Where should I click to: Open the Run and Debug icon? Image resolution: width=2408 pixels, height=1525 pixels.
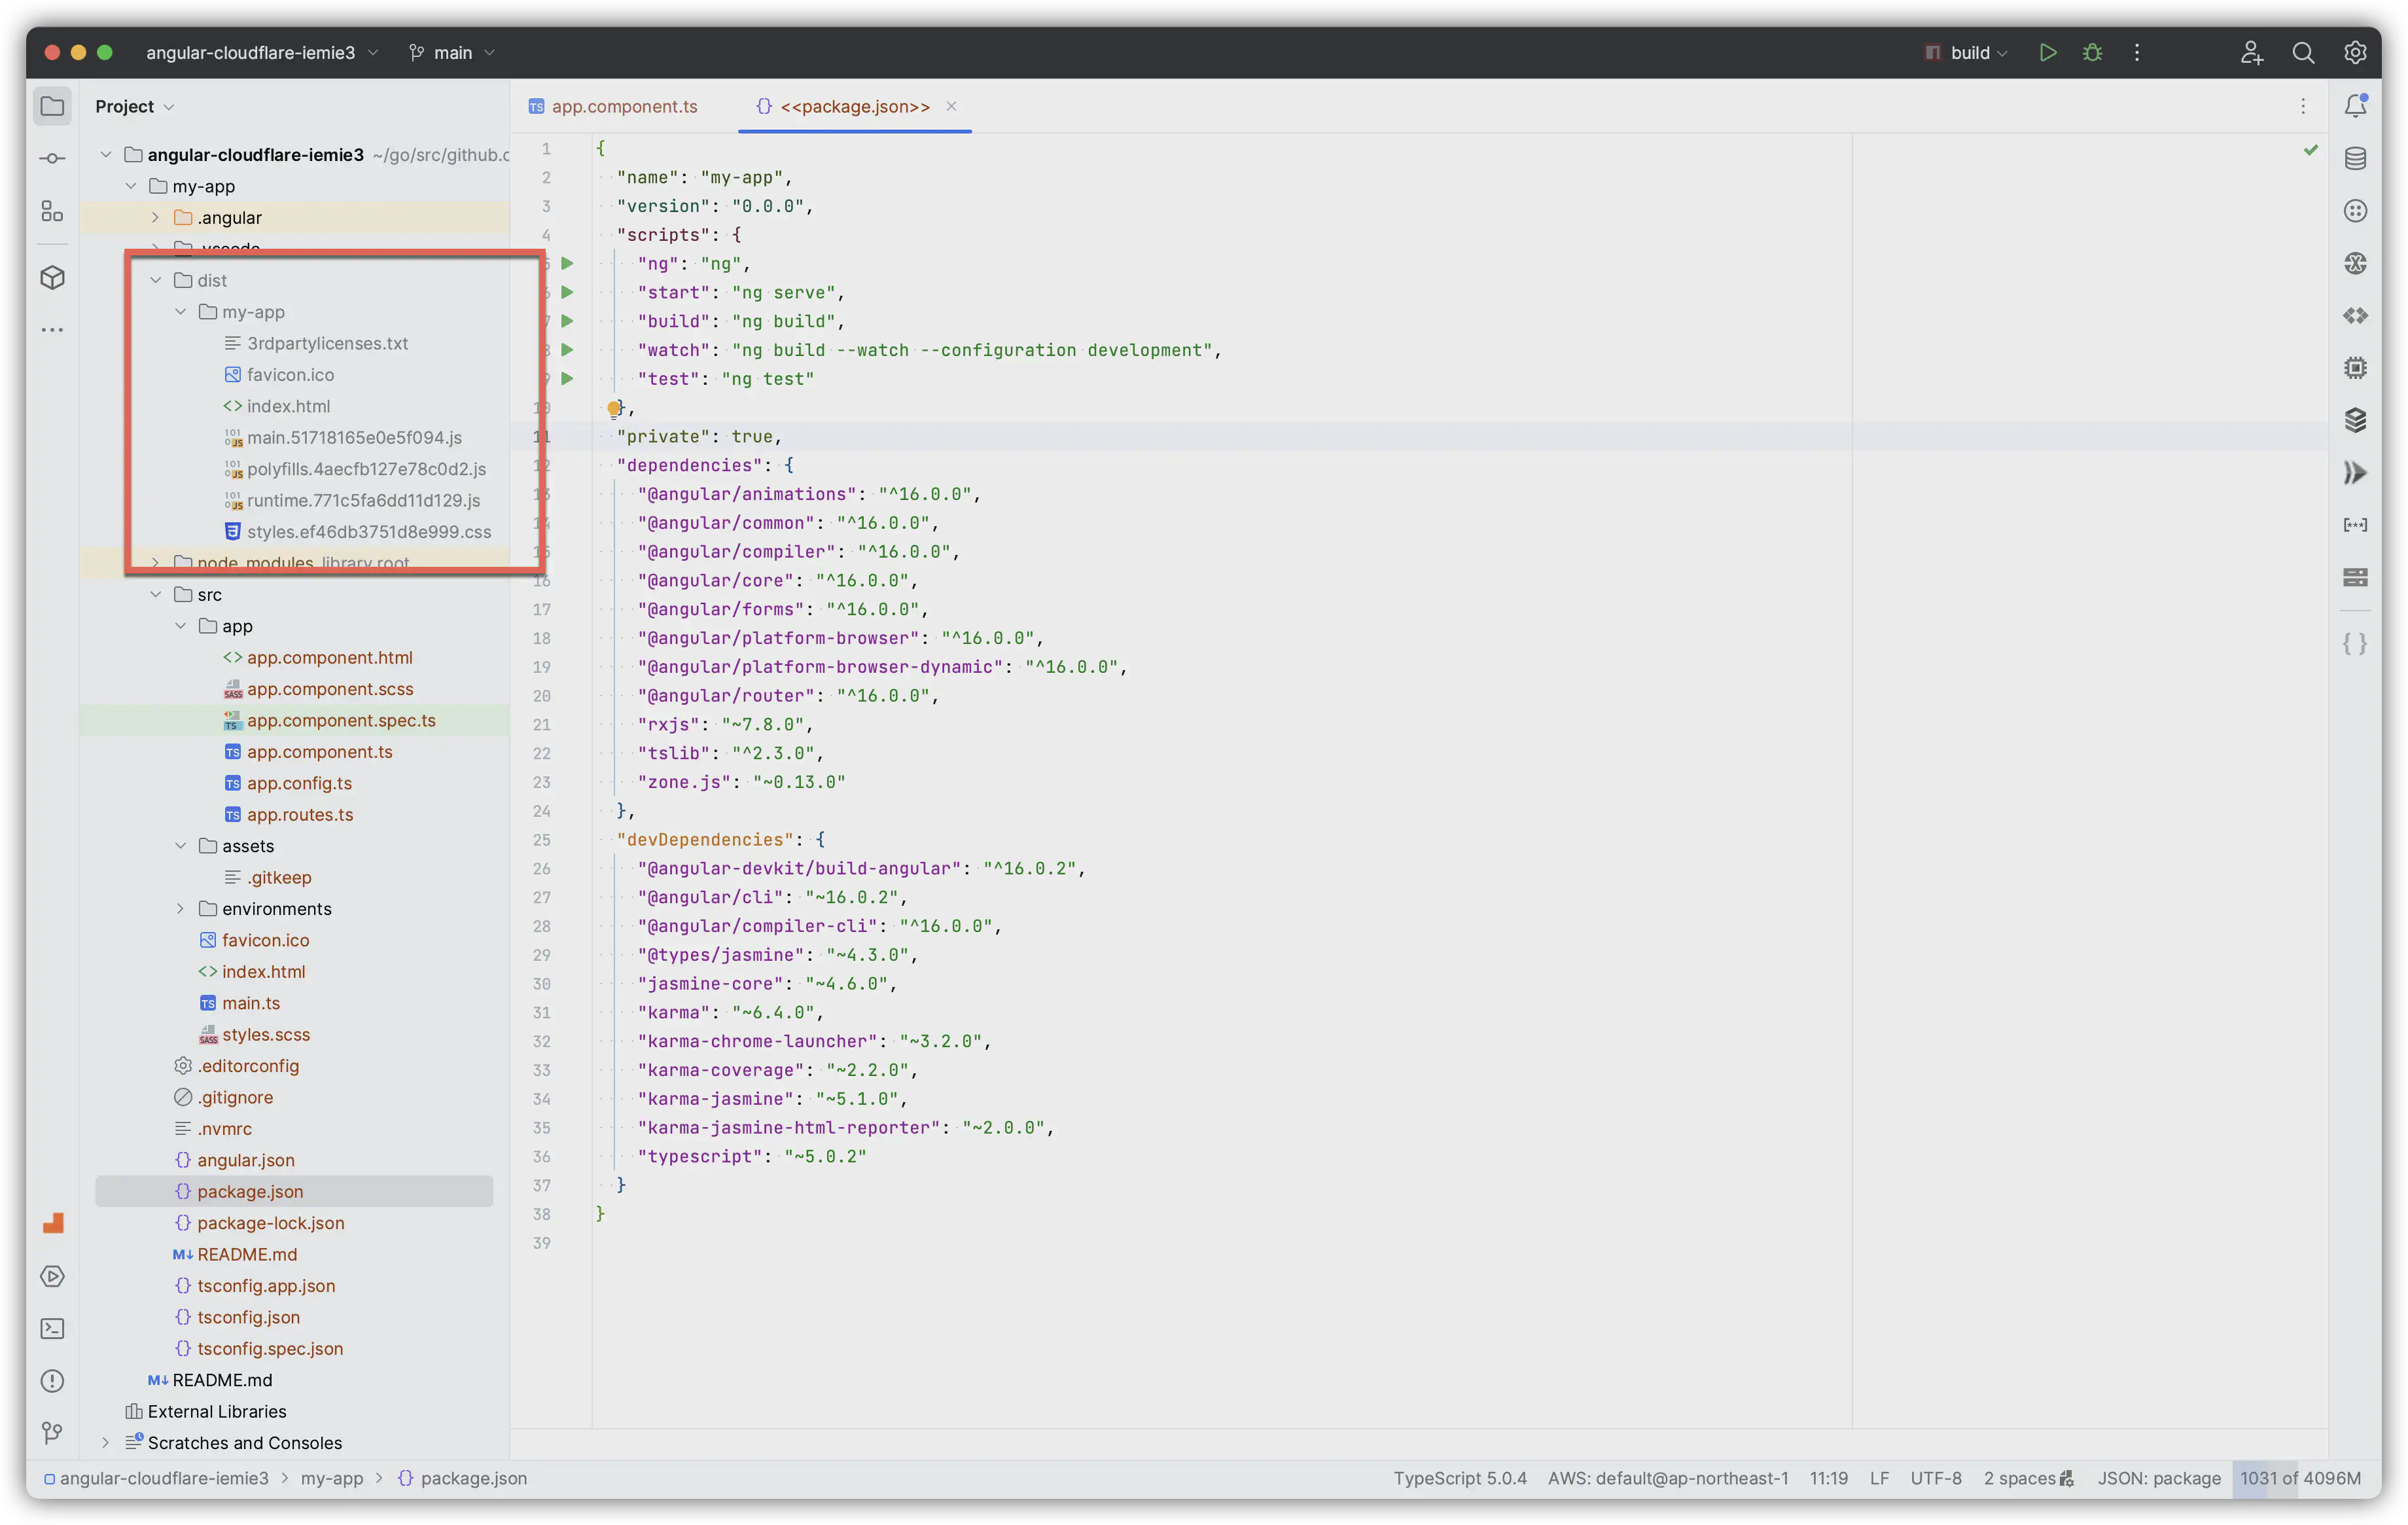[x=51, y=1274]
